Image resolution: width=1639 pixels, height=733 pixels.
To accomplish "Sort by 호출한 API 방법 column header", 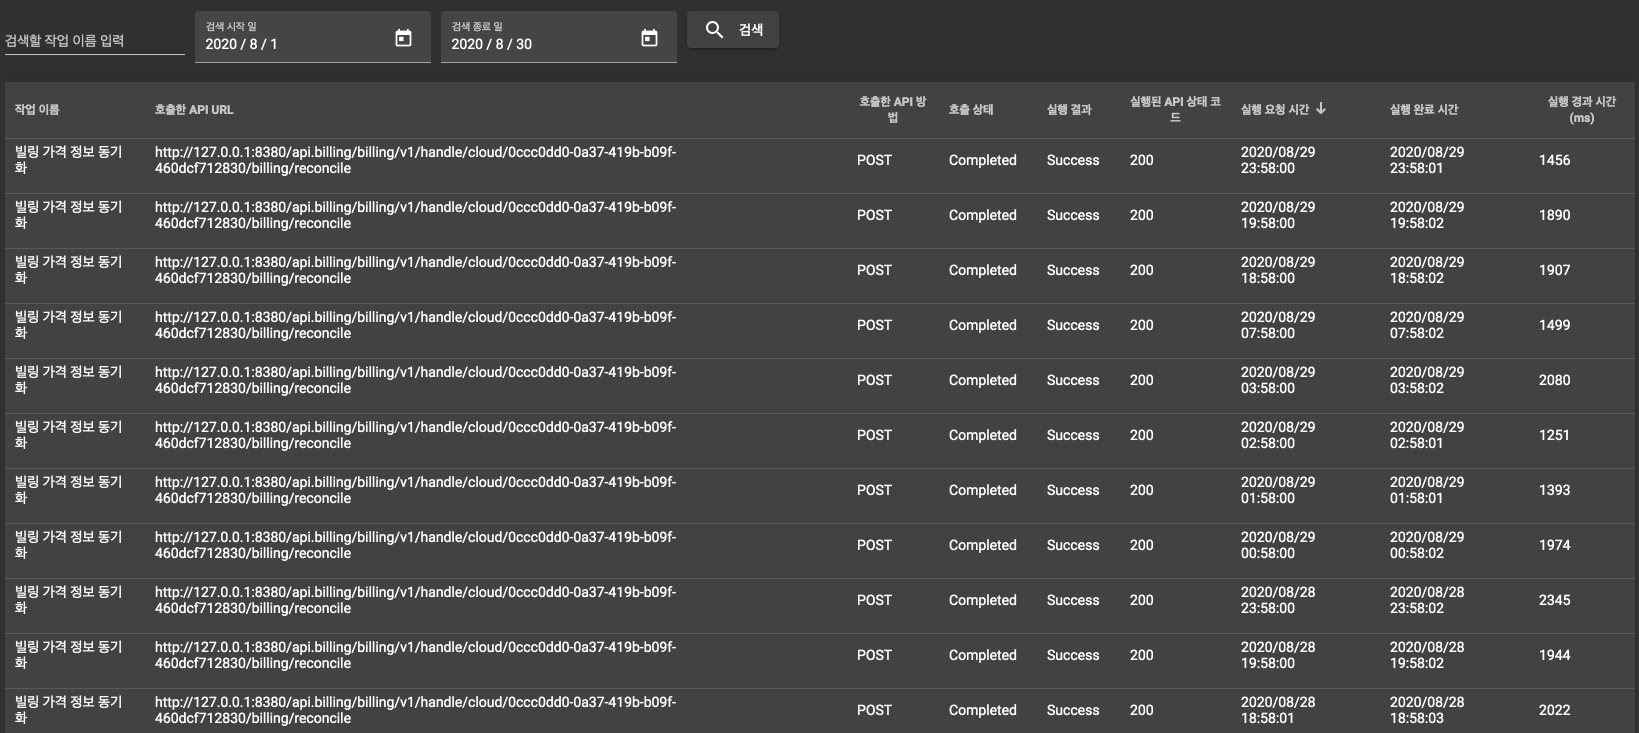I will point(892,110).
